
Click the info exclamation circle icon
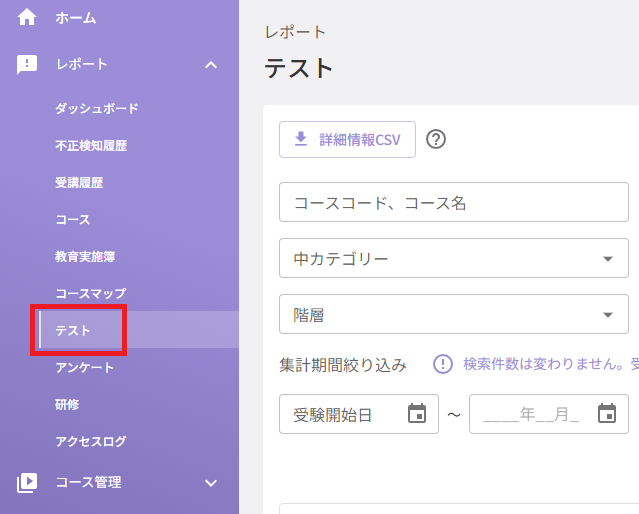(x=443, y=364)
